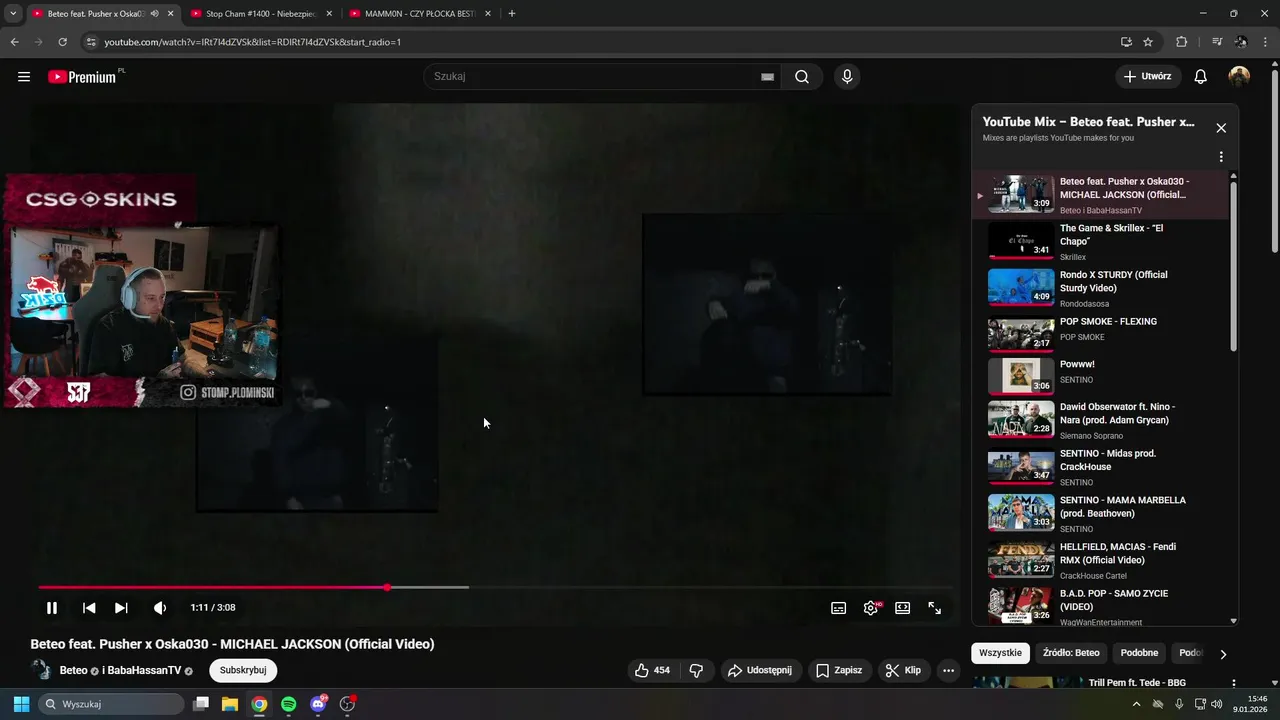Open Spotify from the taskbar
1280x720 pixels.
tap(289, 704)
